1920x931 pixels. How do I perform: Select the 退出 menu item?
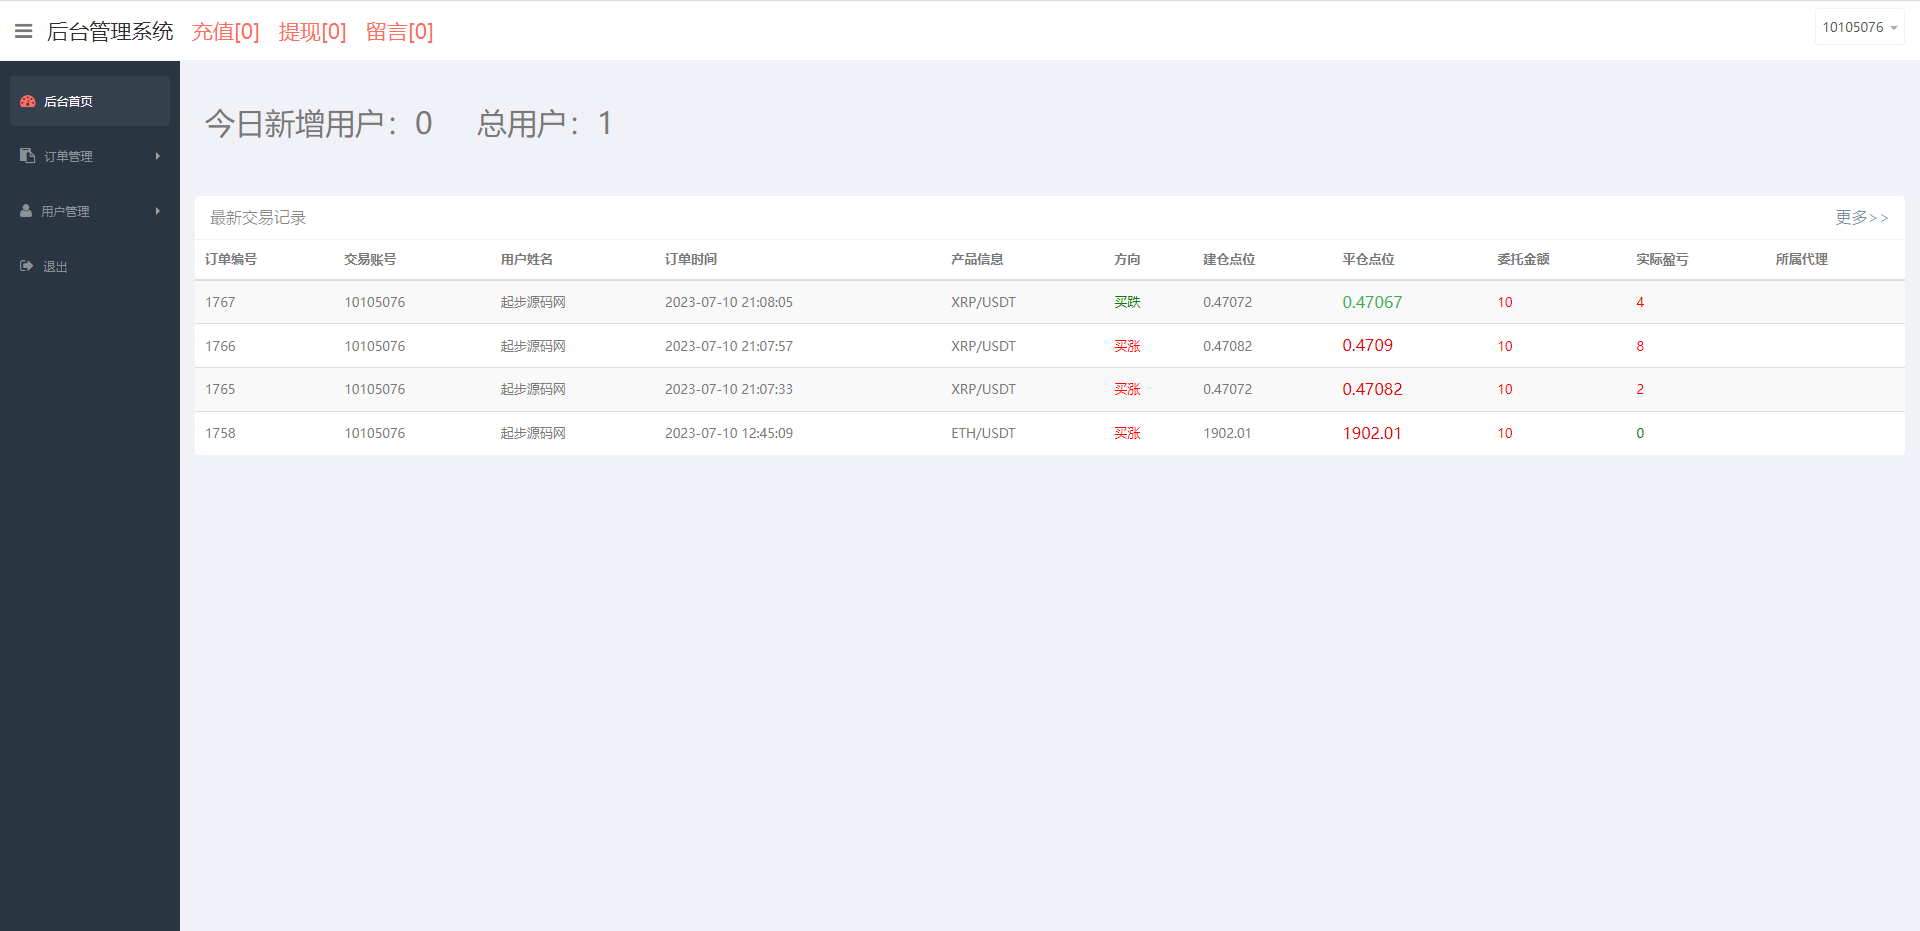pyautogui.click(x=55, y=267)
